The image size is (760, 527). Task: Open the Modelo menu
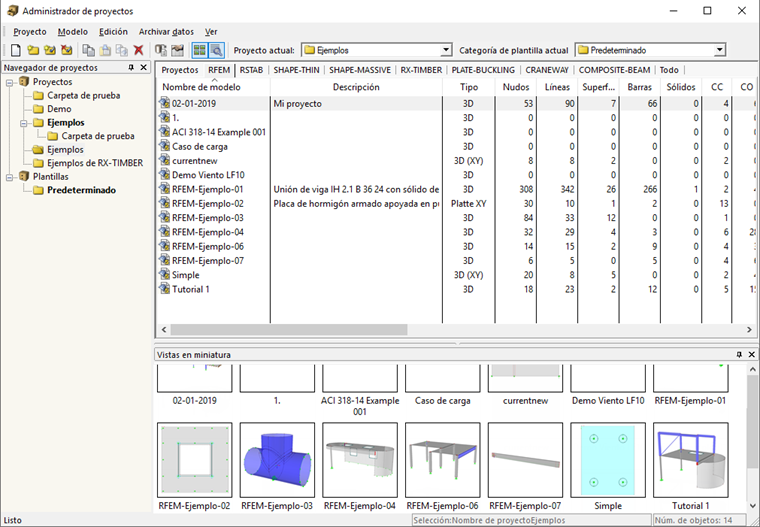coord(73,32)
